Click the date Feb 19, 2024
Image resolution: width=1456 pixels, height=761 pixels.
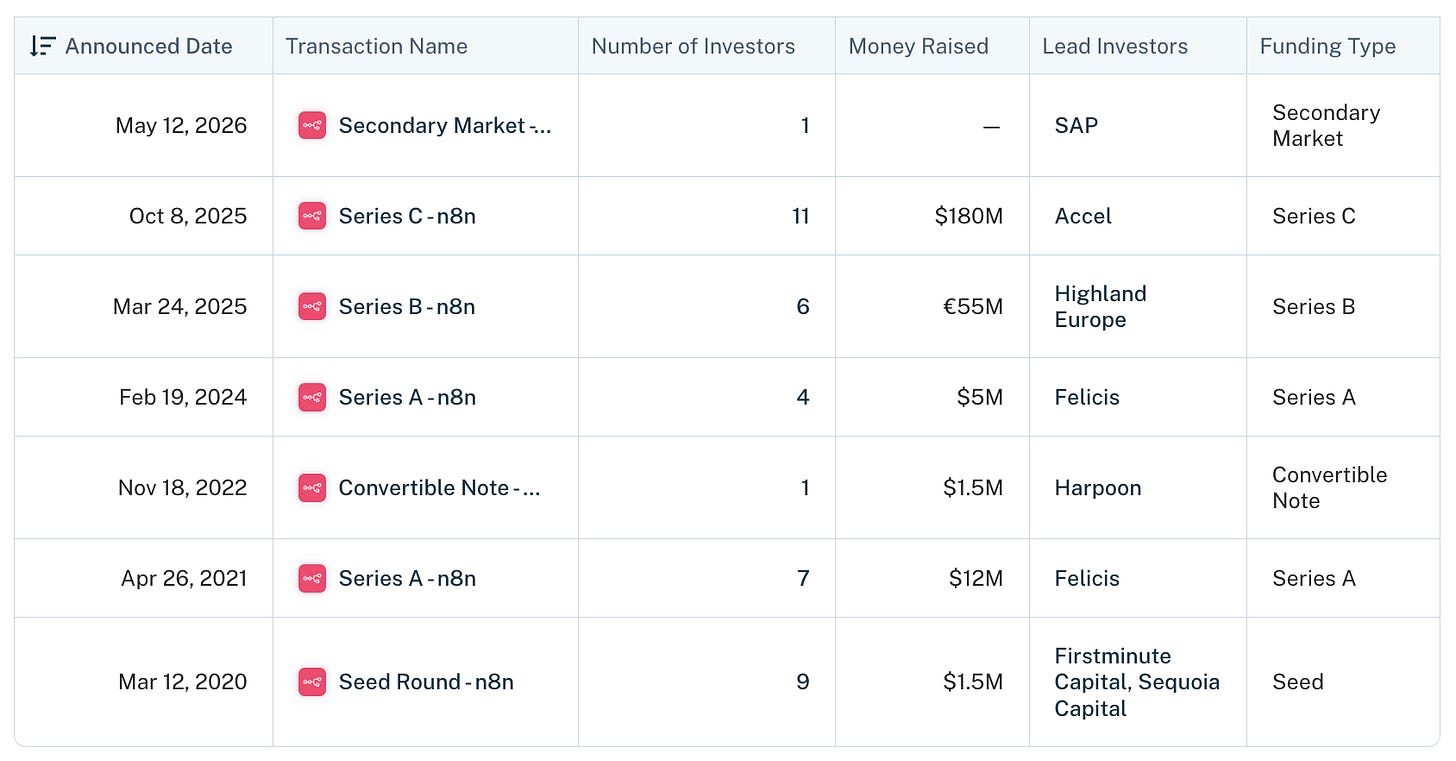(x=183, y=397)
